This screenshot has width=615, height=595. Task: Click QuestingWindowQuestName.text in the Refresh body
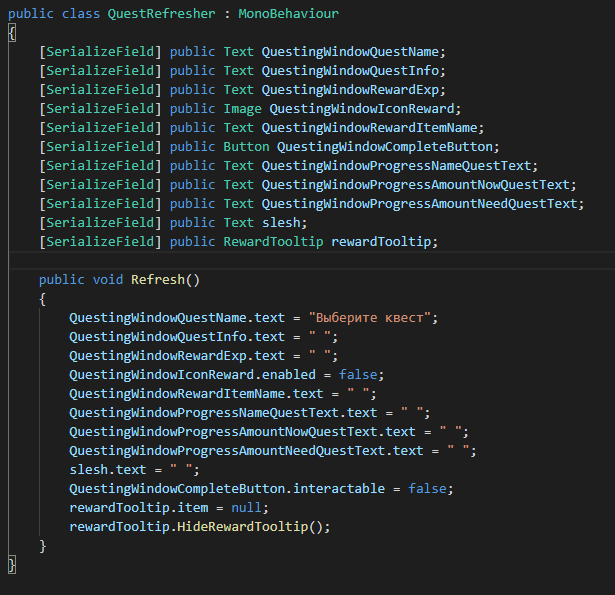[177, 318]
